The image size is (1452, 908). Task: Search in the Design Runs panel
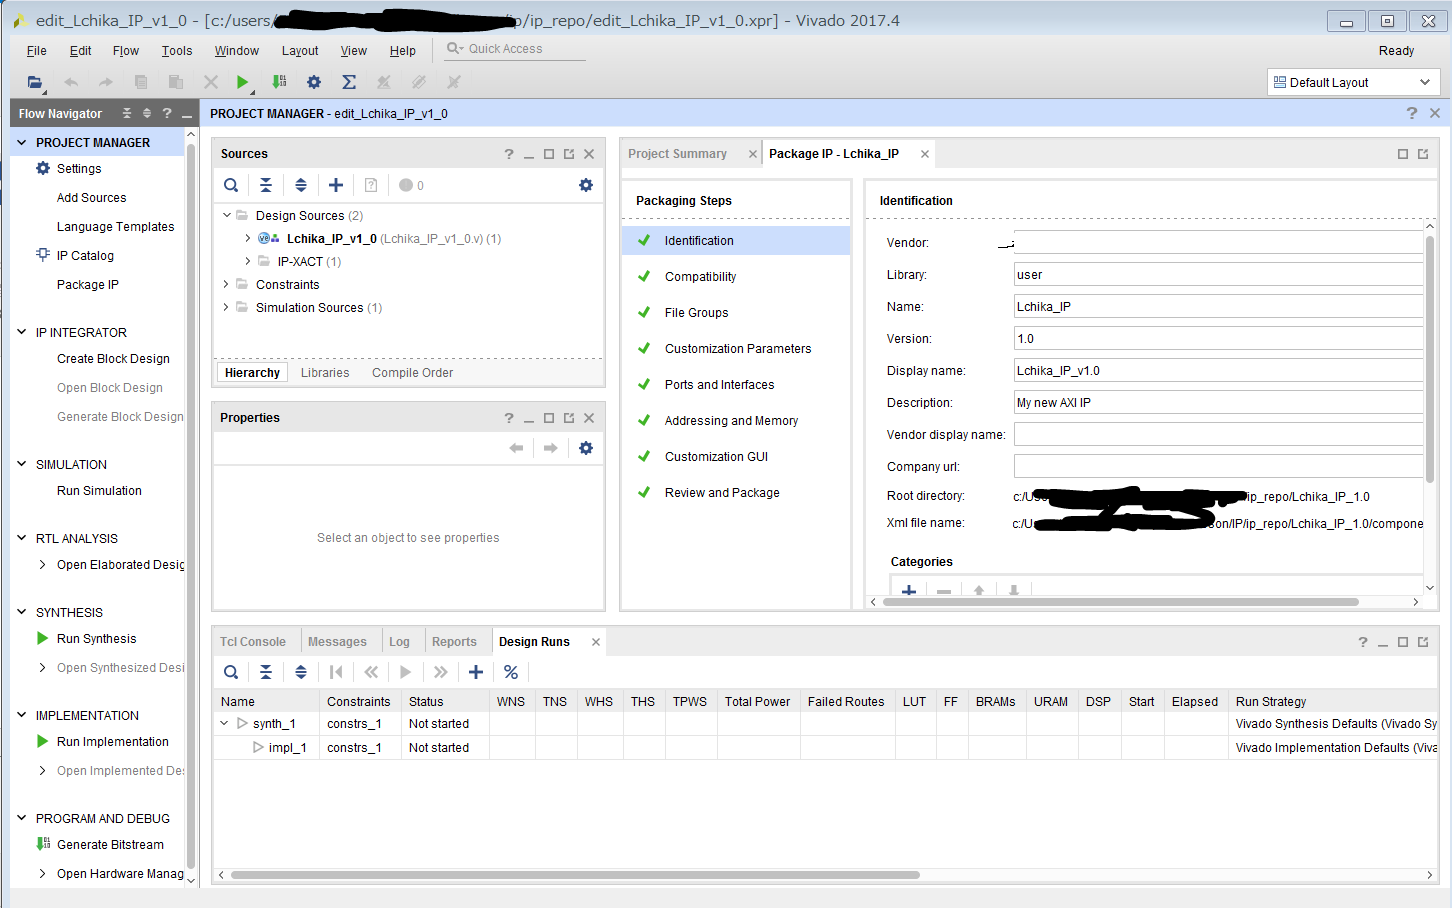click(x=231, y=672)
